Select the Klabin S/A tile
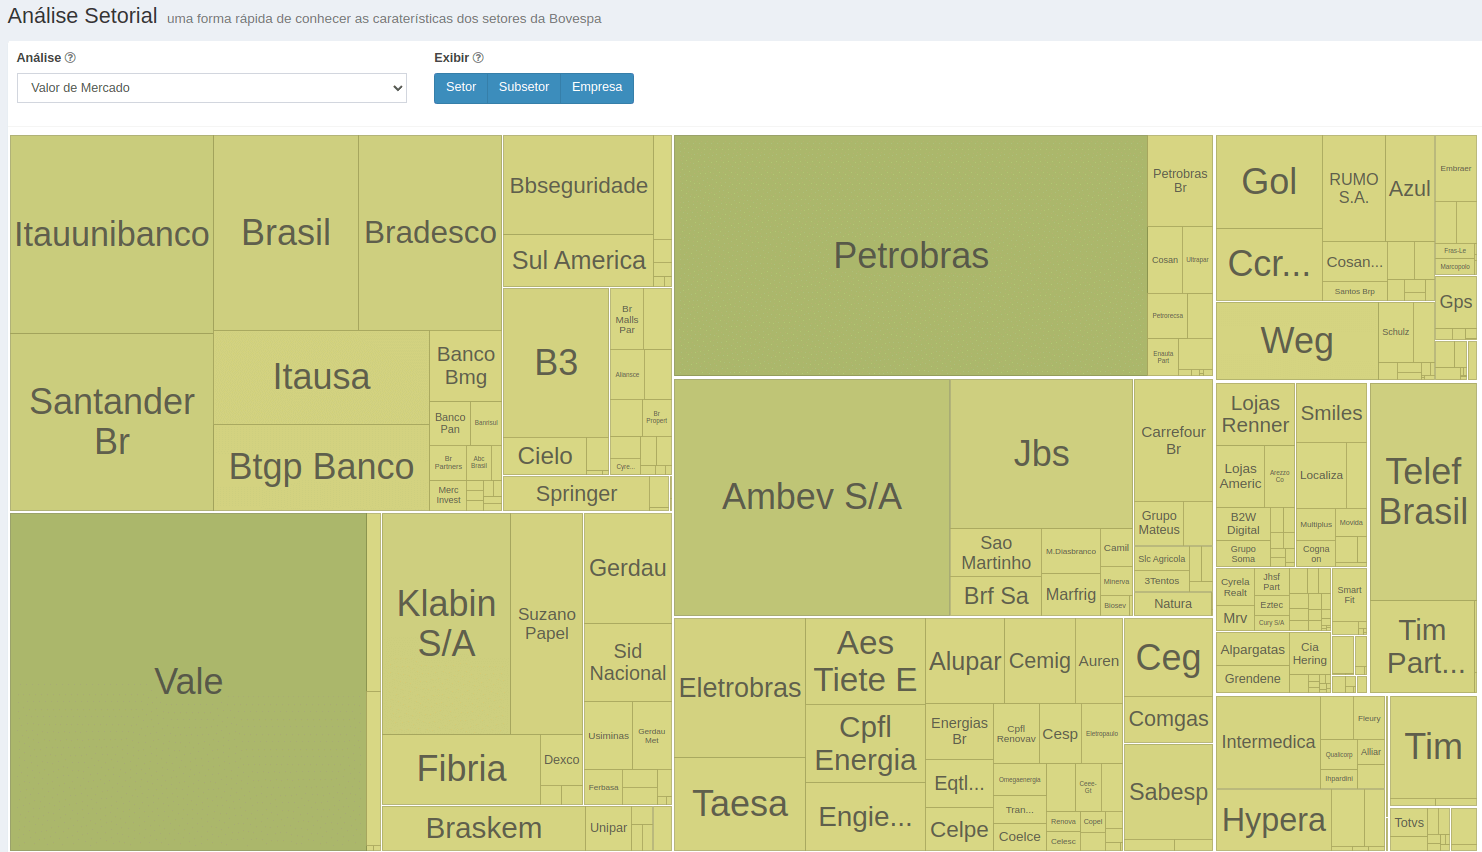 (446, 624)
